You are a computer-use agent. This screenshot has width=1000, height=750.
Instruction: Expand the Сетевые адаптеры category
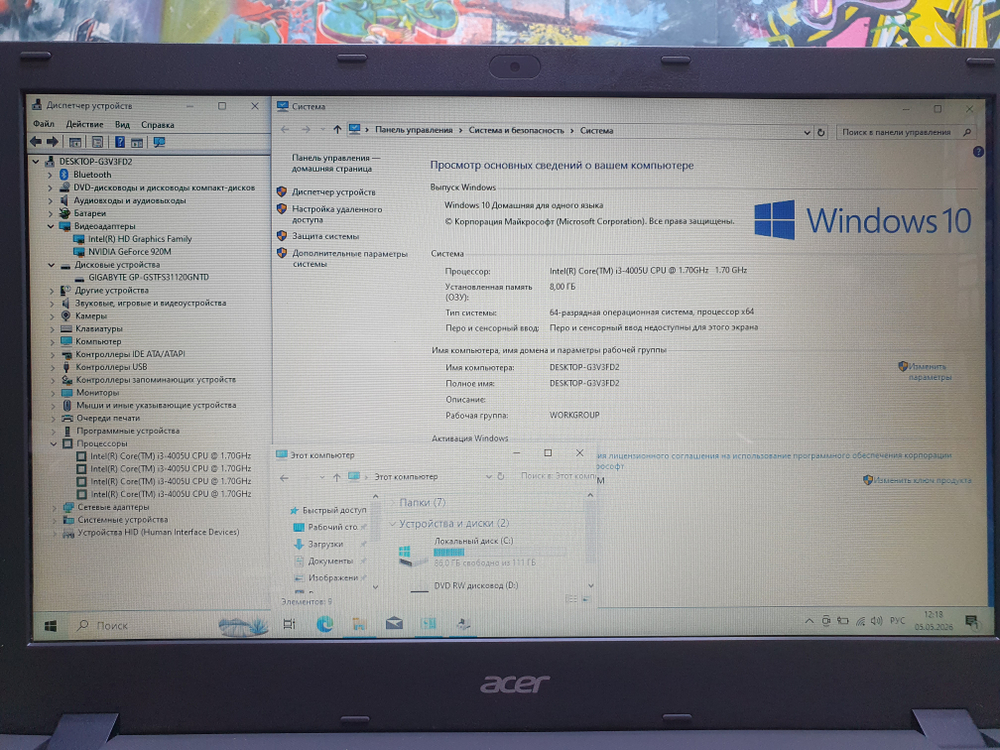click(x=54, y=507)
